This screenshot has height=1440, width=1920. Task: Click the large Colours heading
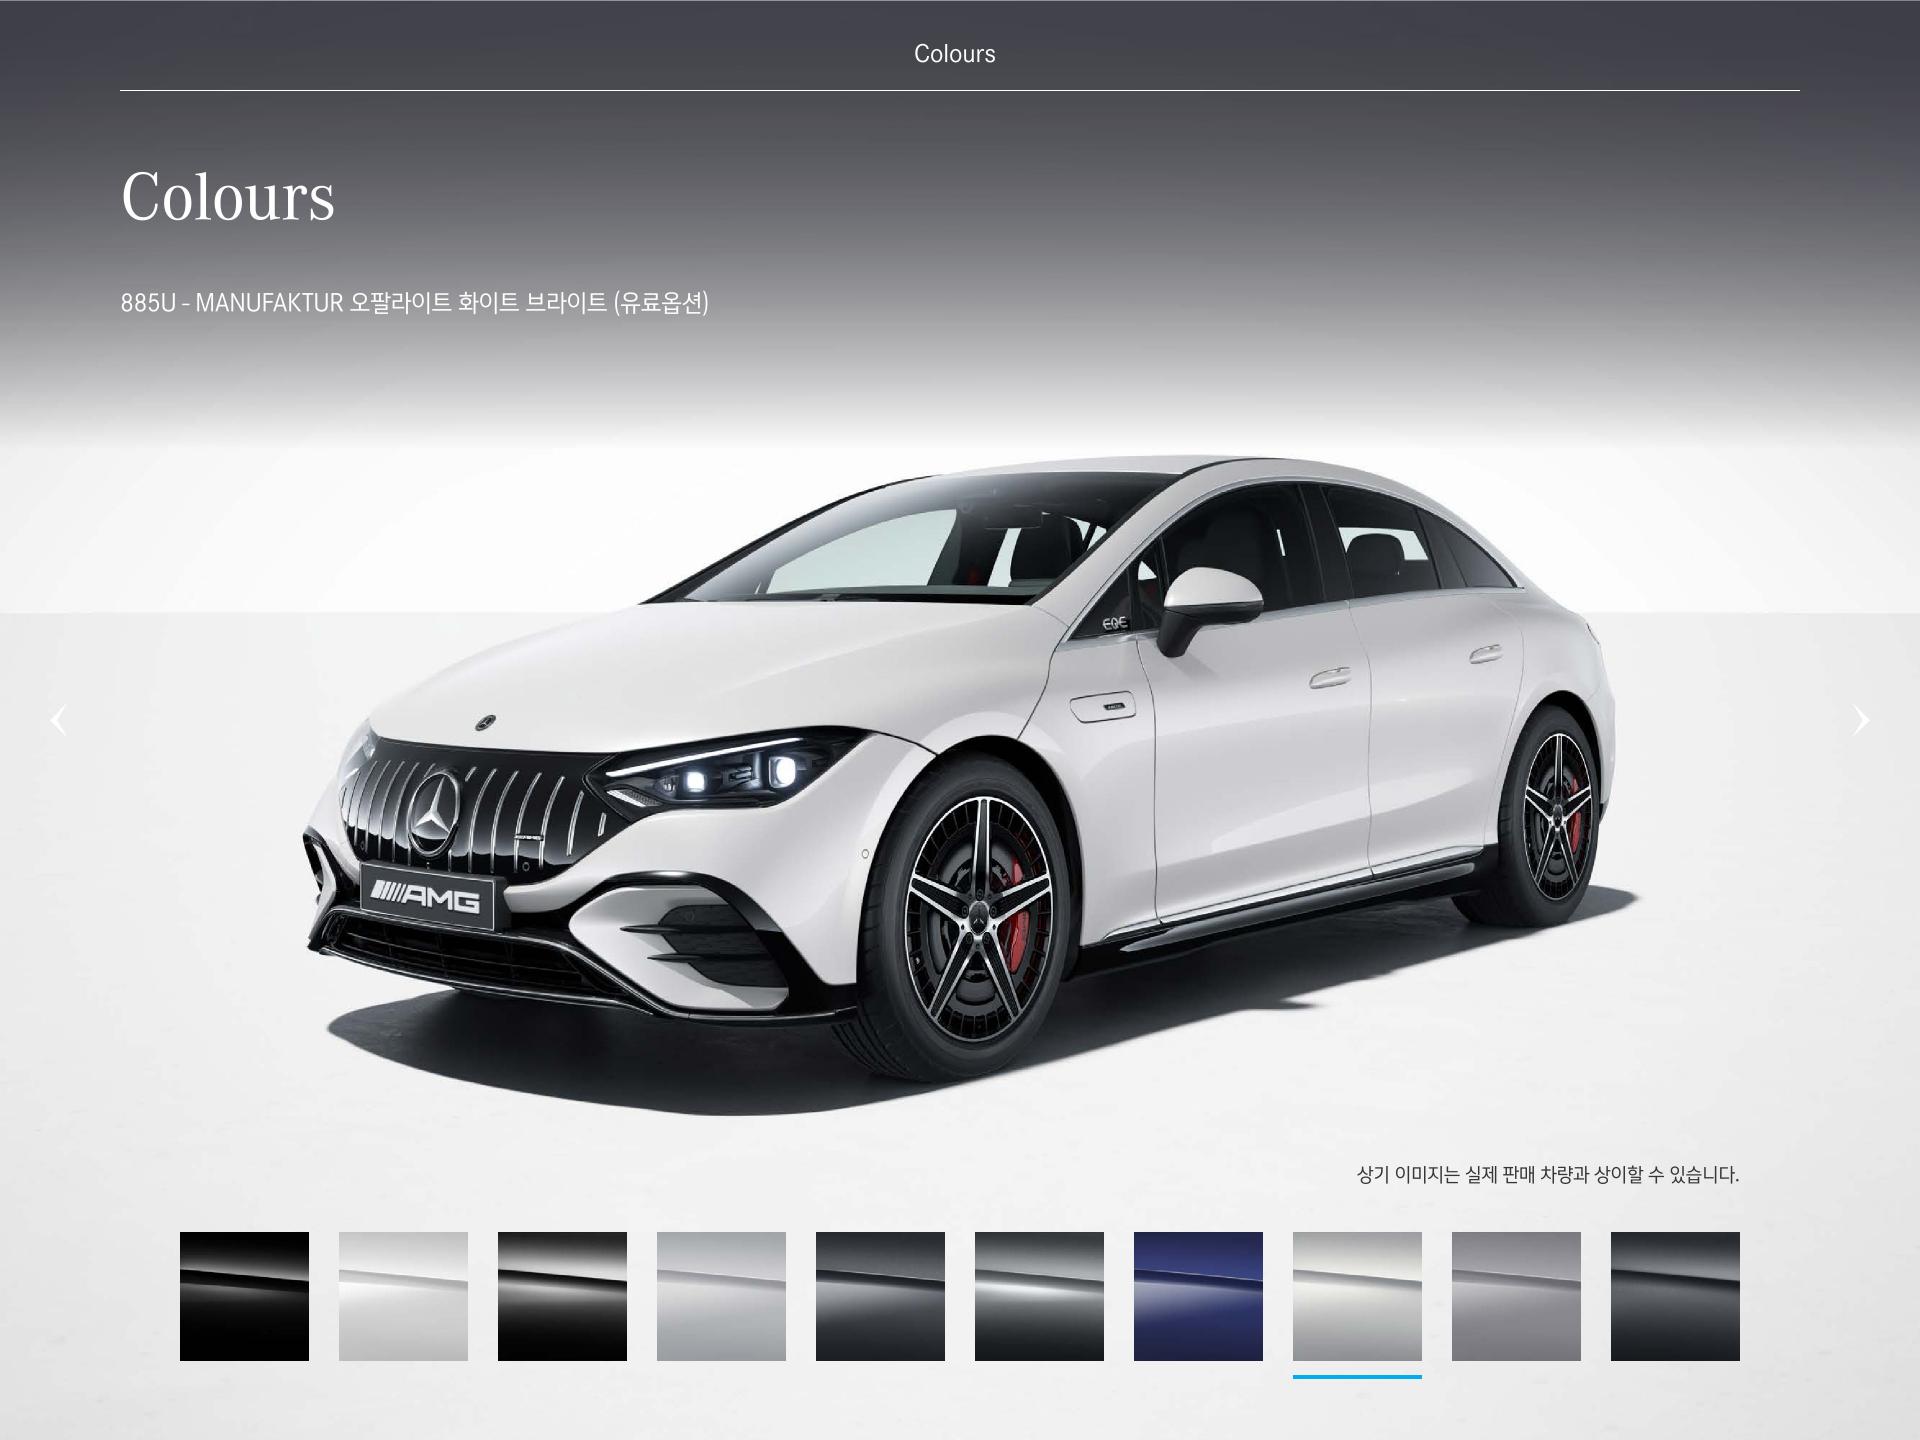(x=228, y=196)
